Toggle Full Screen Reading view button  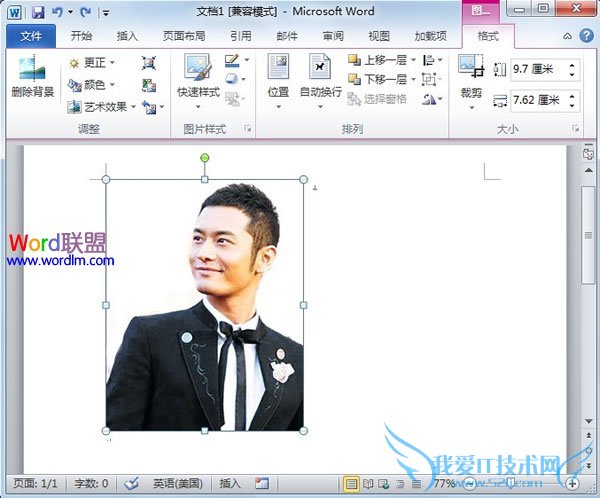(368, 483)
